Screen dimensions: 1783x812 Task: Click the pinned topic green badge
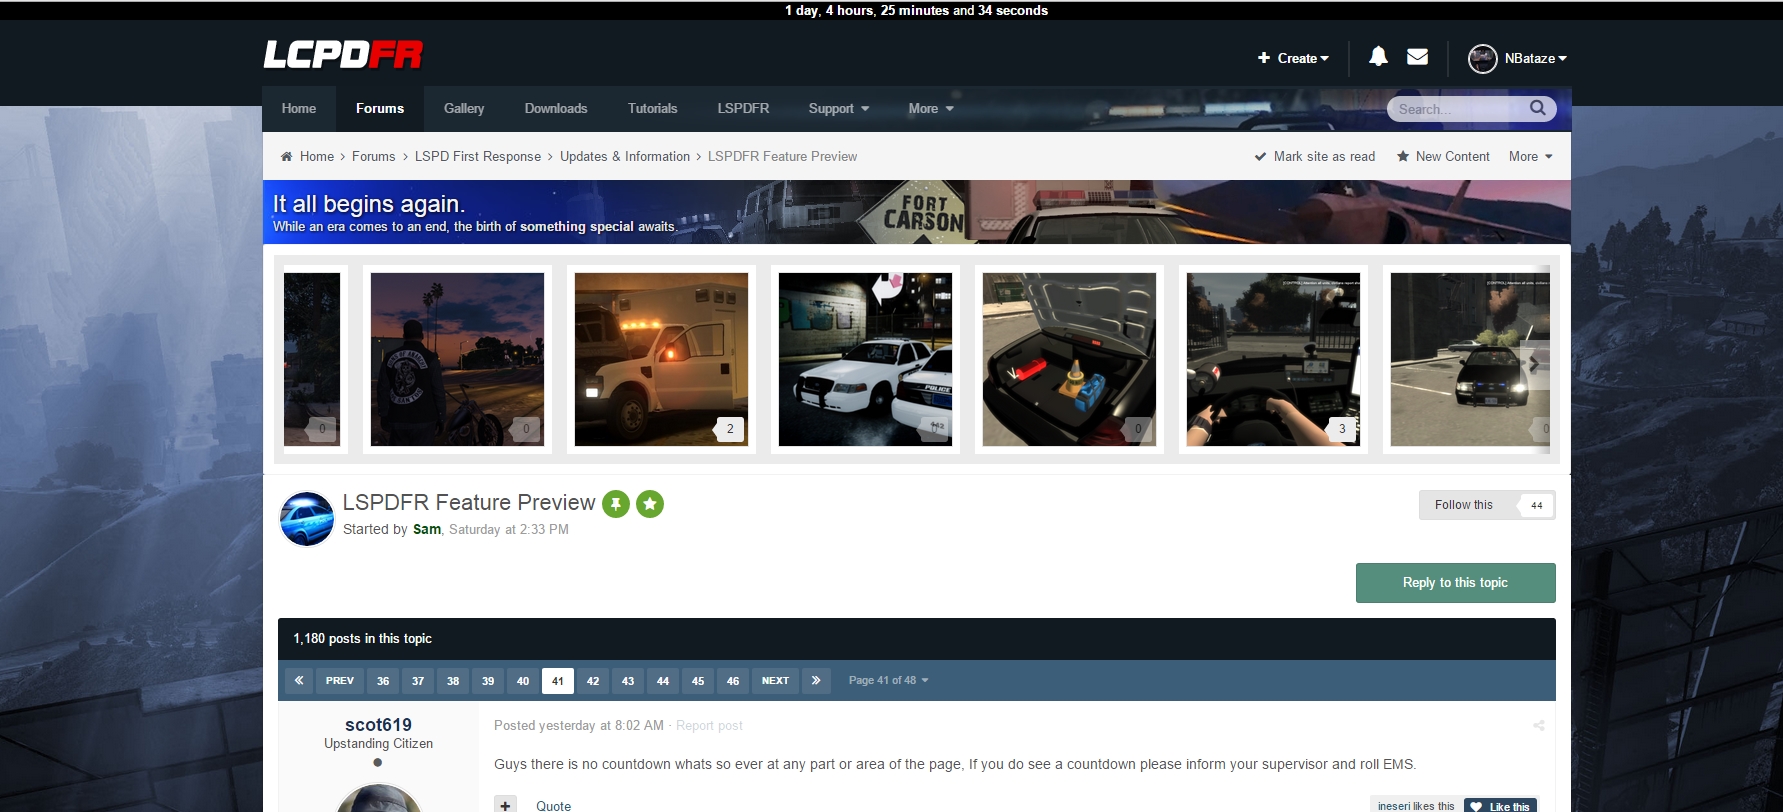[x=616, y=504]
